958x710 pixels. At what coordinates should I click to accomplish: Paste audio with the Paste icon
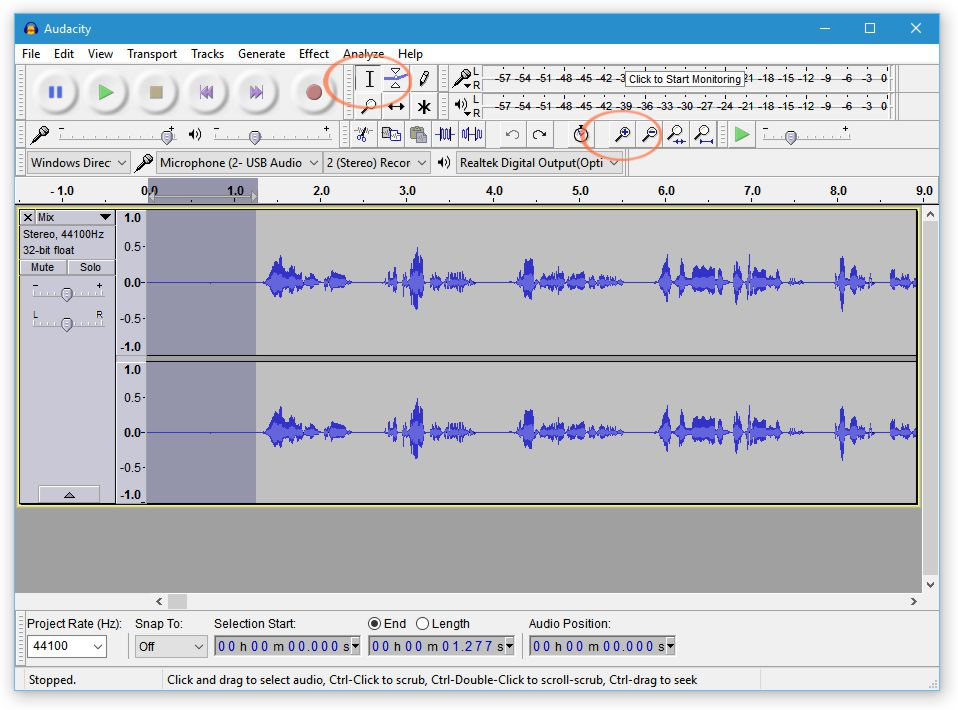[x=418, y=134]
